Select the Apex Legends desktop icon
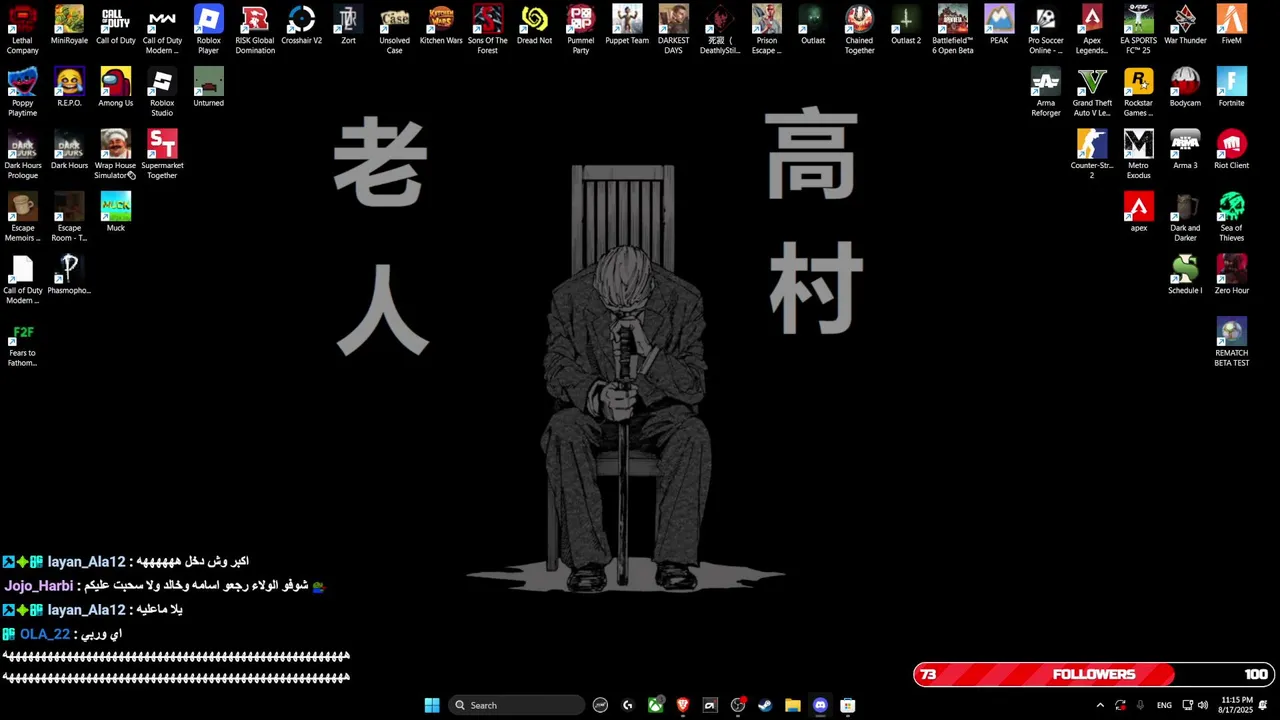The height and width of the screenshot is (720, 1280). coord(1092,30)
